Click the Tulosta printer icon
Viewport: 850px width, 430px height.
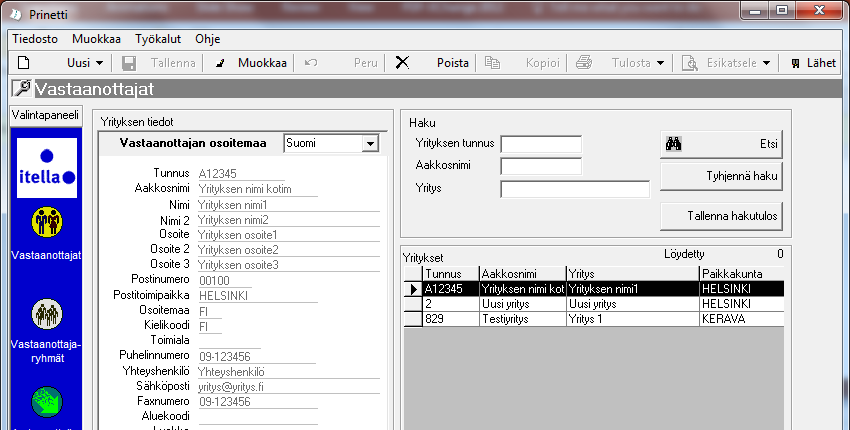(x=584, y=62)
